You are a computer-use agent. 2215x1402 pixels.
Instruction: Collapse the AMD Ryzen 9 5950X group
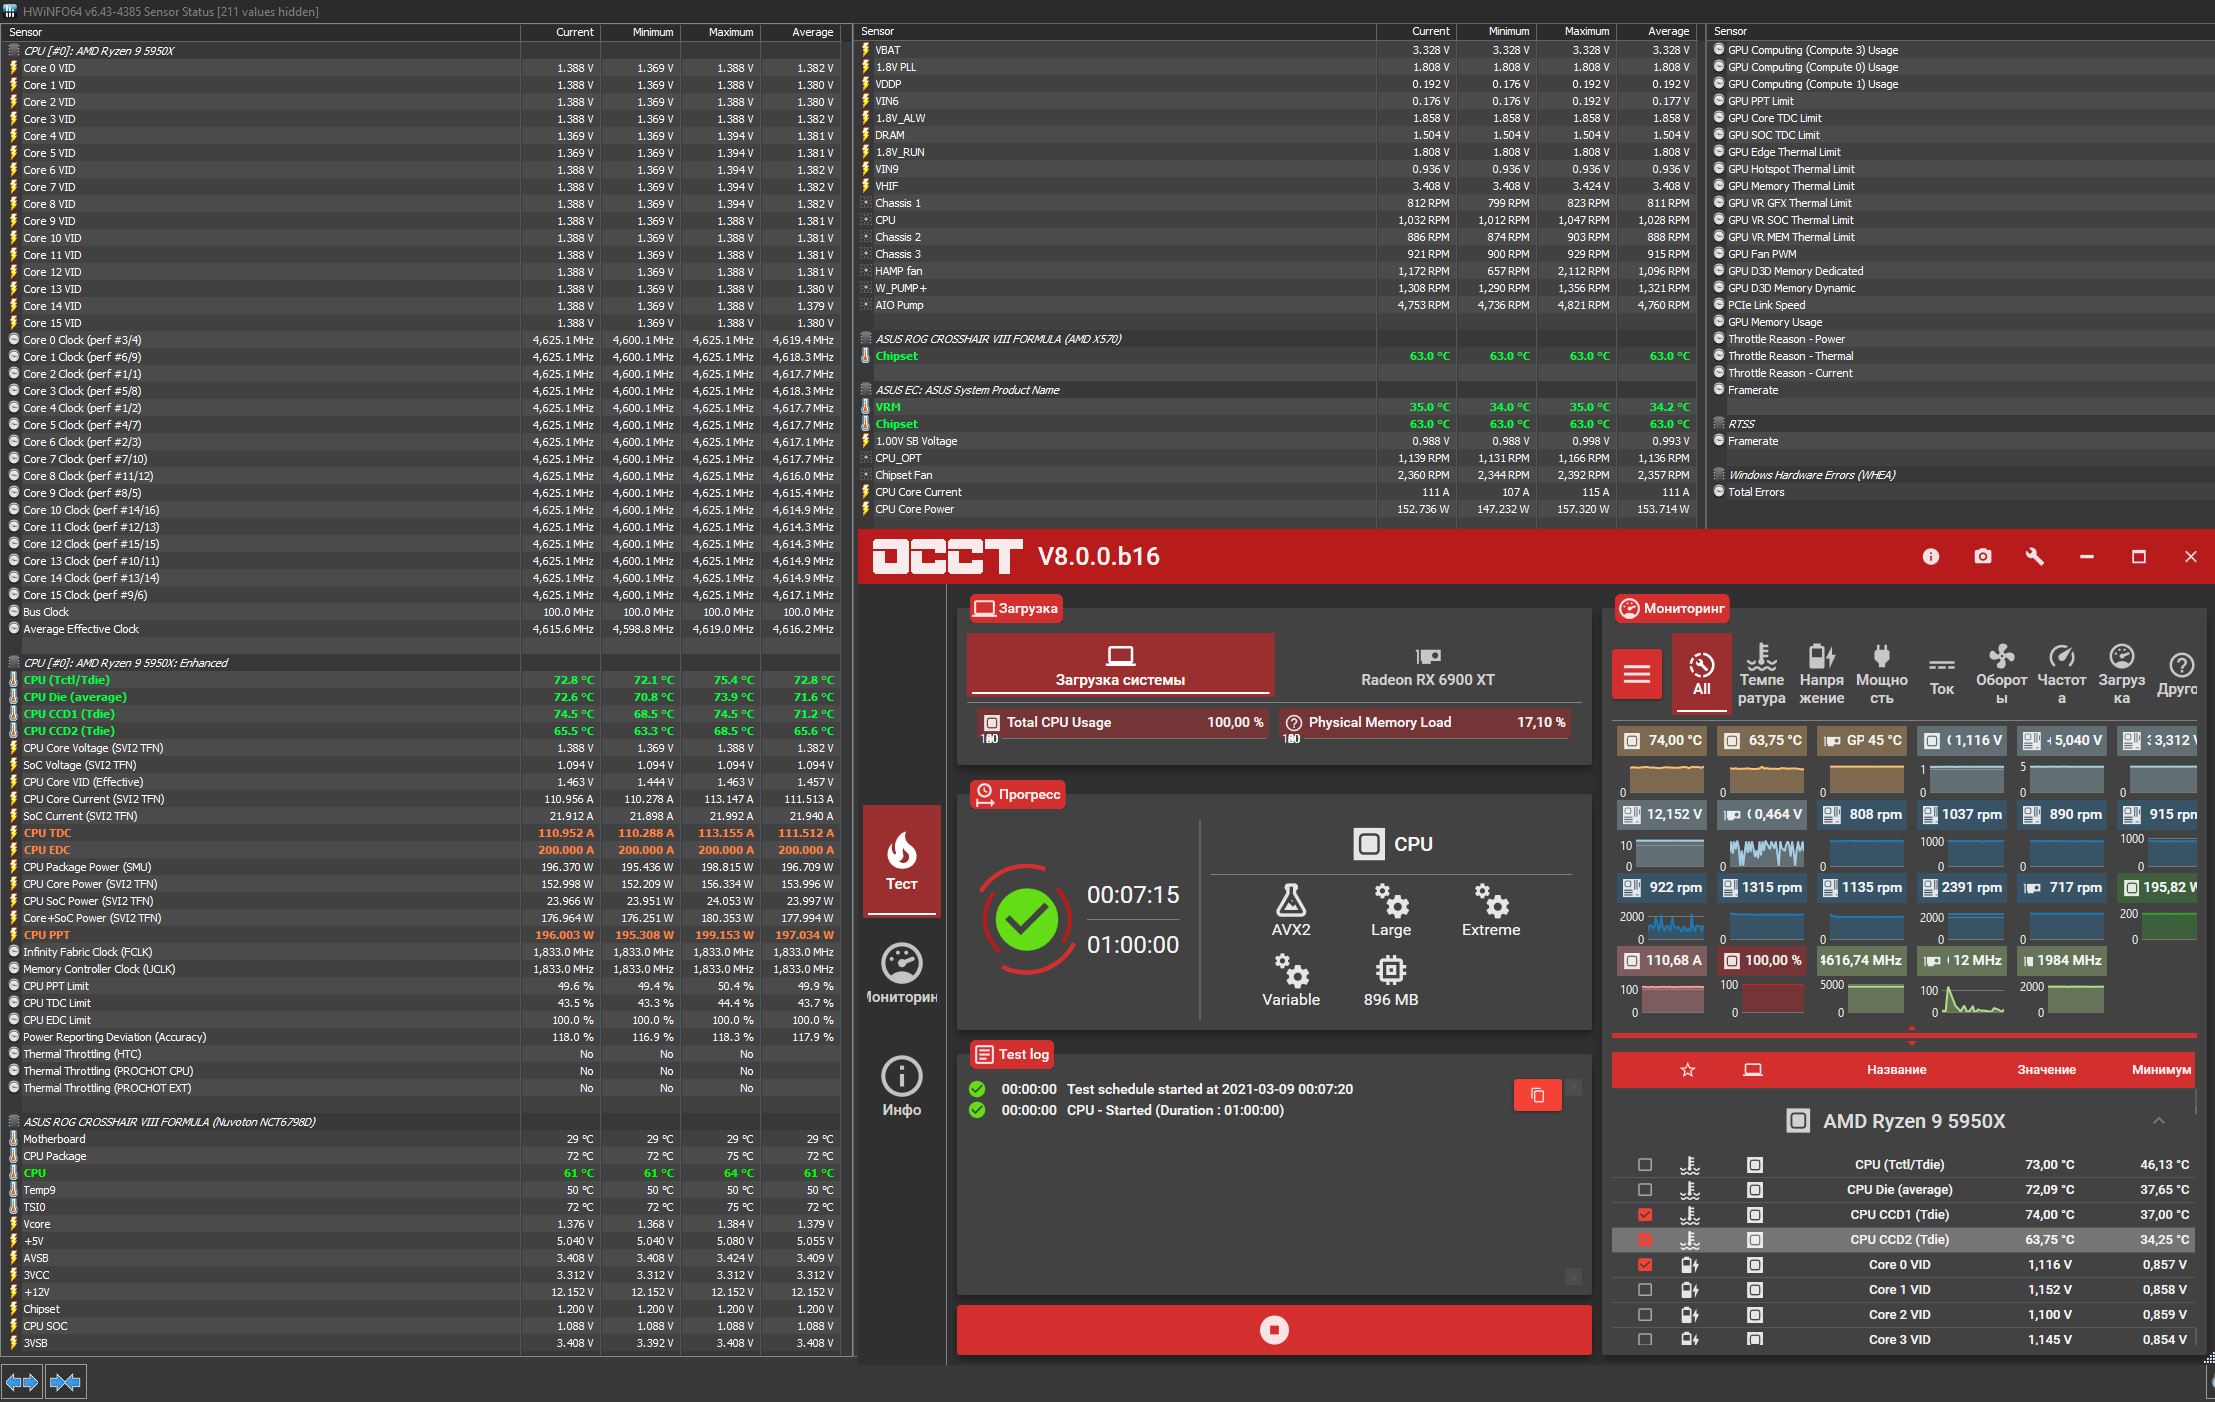2158,1121
